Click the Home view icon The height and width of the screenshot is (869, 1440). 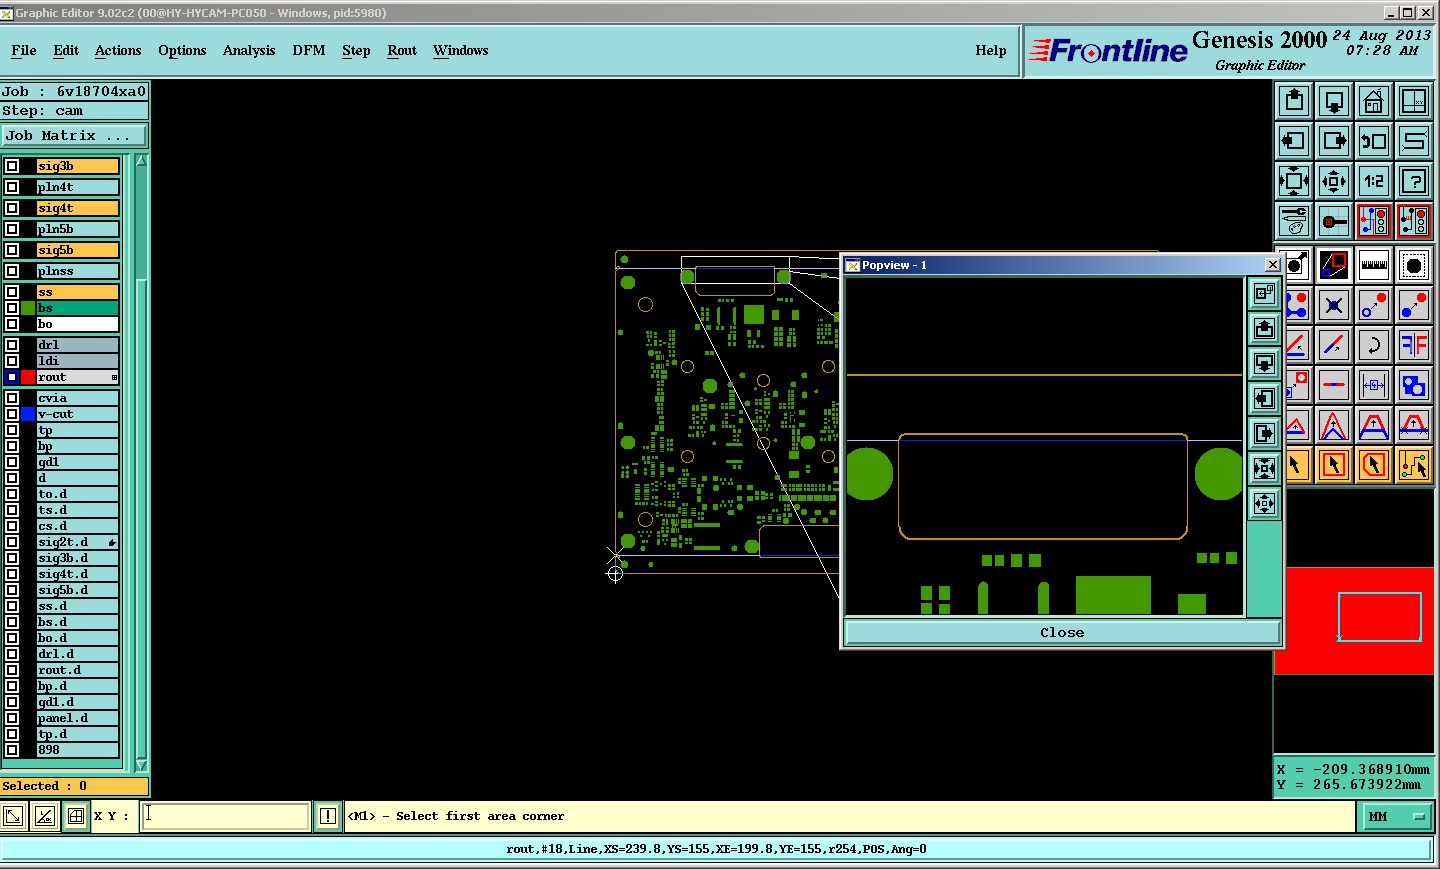[1374, 101]
